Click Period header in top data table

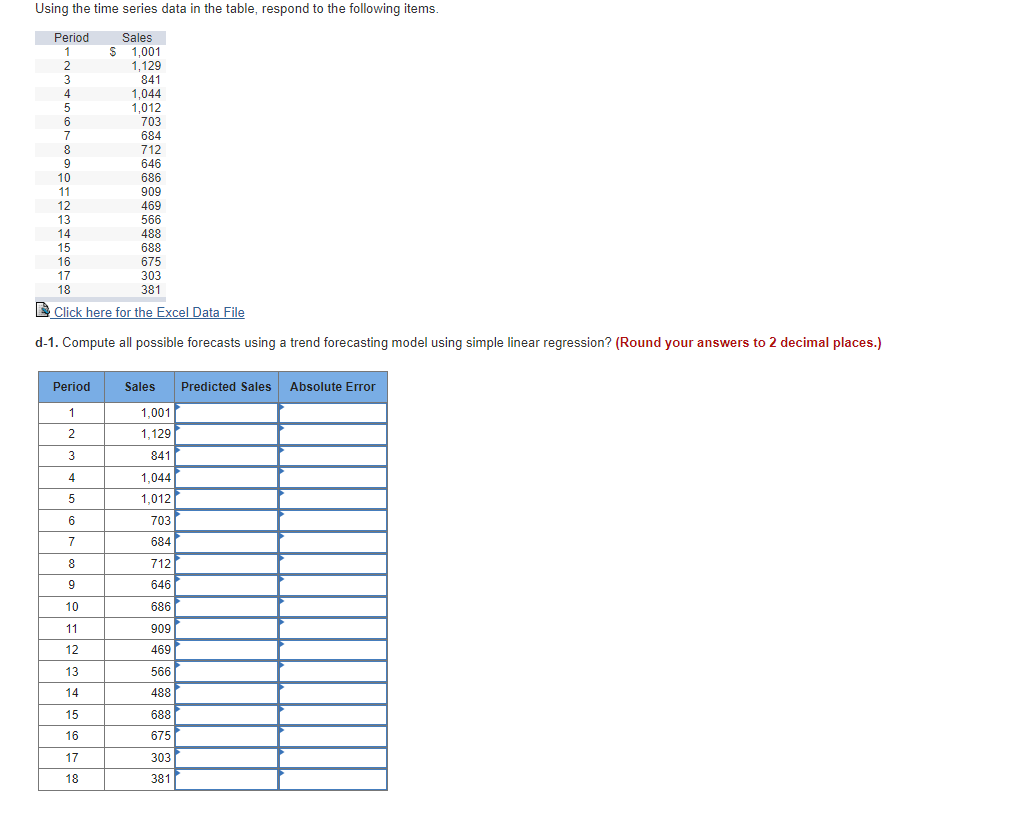(71, 38)
